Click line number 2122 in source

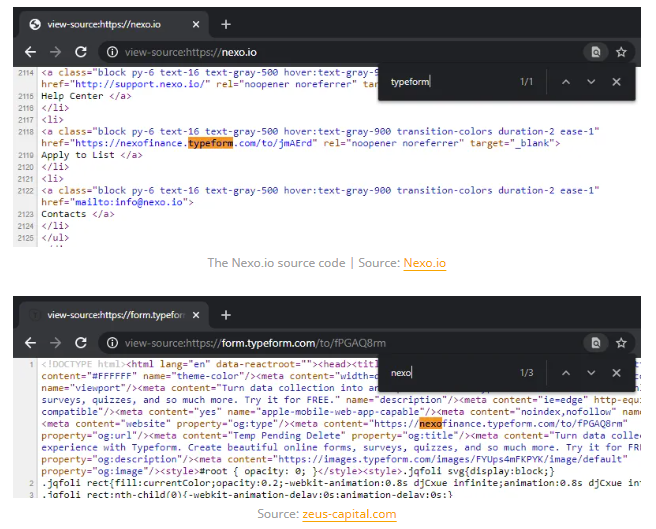click(26, 191)
